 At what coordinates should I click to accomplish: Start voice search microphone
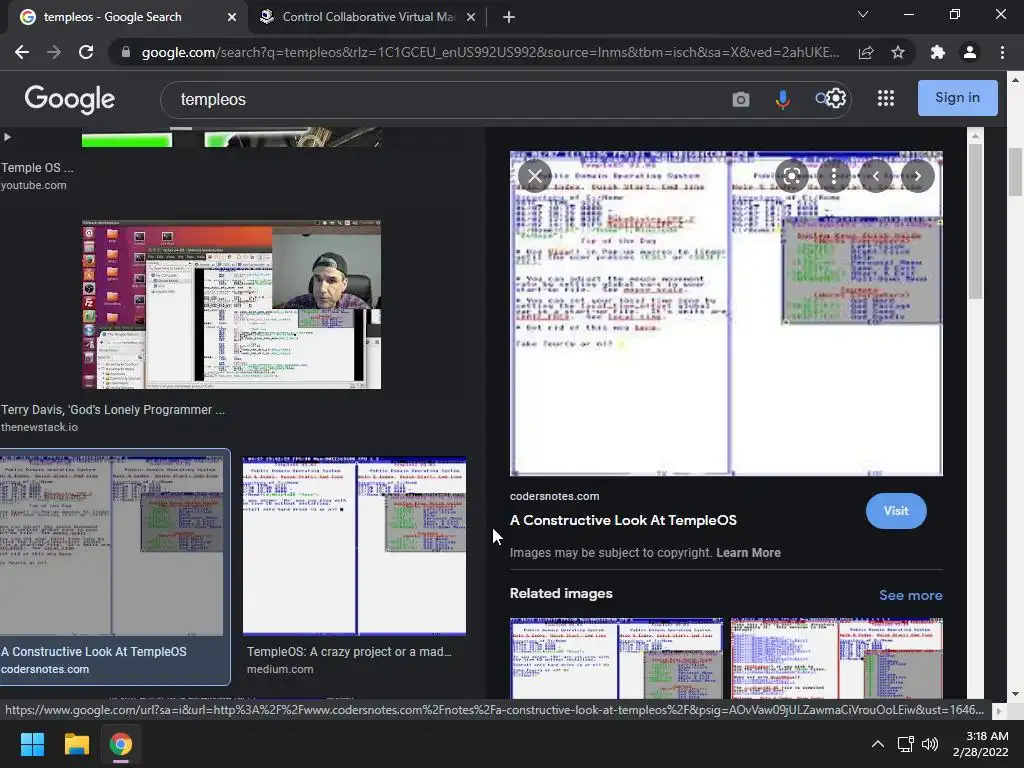tap(782, 99)
